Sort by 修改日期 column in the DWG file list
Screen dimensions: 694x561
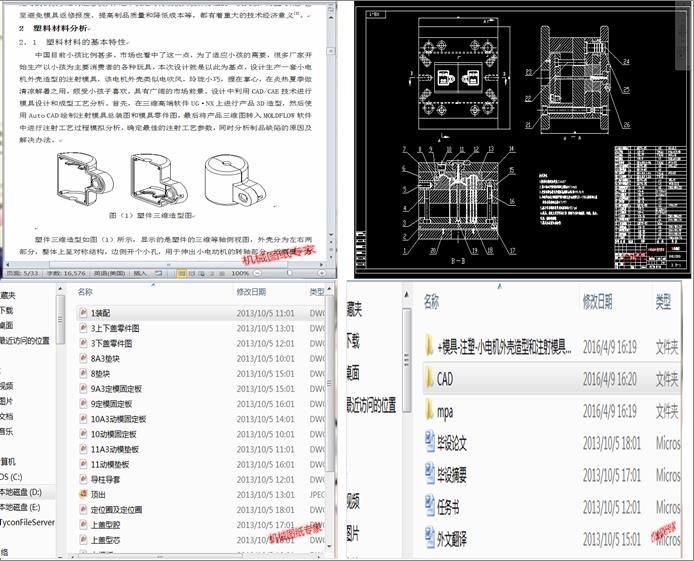pyautogui.click(x=251, y=292)
